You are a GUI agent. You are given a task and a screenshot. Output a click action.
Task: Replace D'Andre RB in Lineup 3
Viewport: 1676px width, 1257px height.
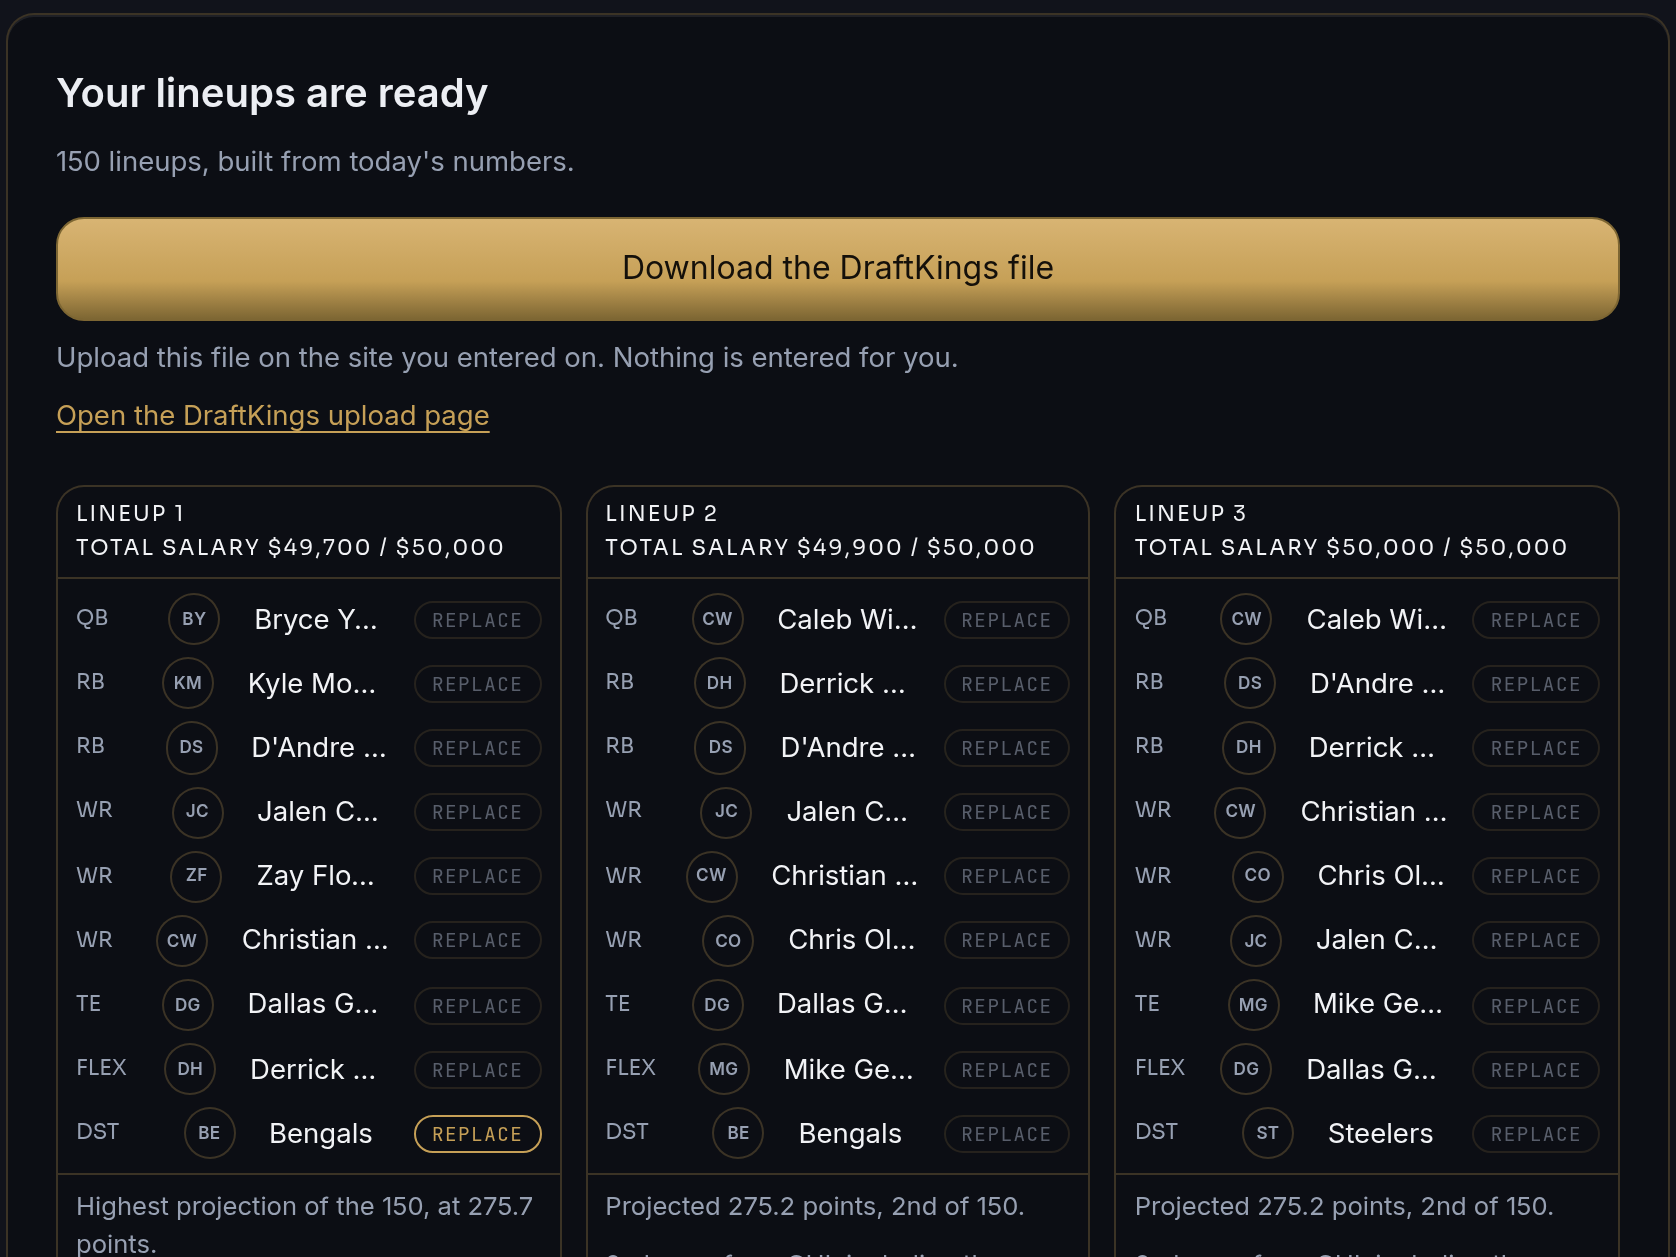point(1535,684)
